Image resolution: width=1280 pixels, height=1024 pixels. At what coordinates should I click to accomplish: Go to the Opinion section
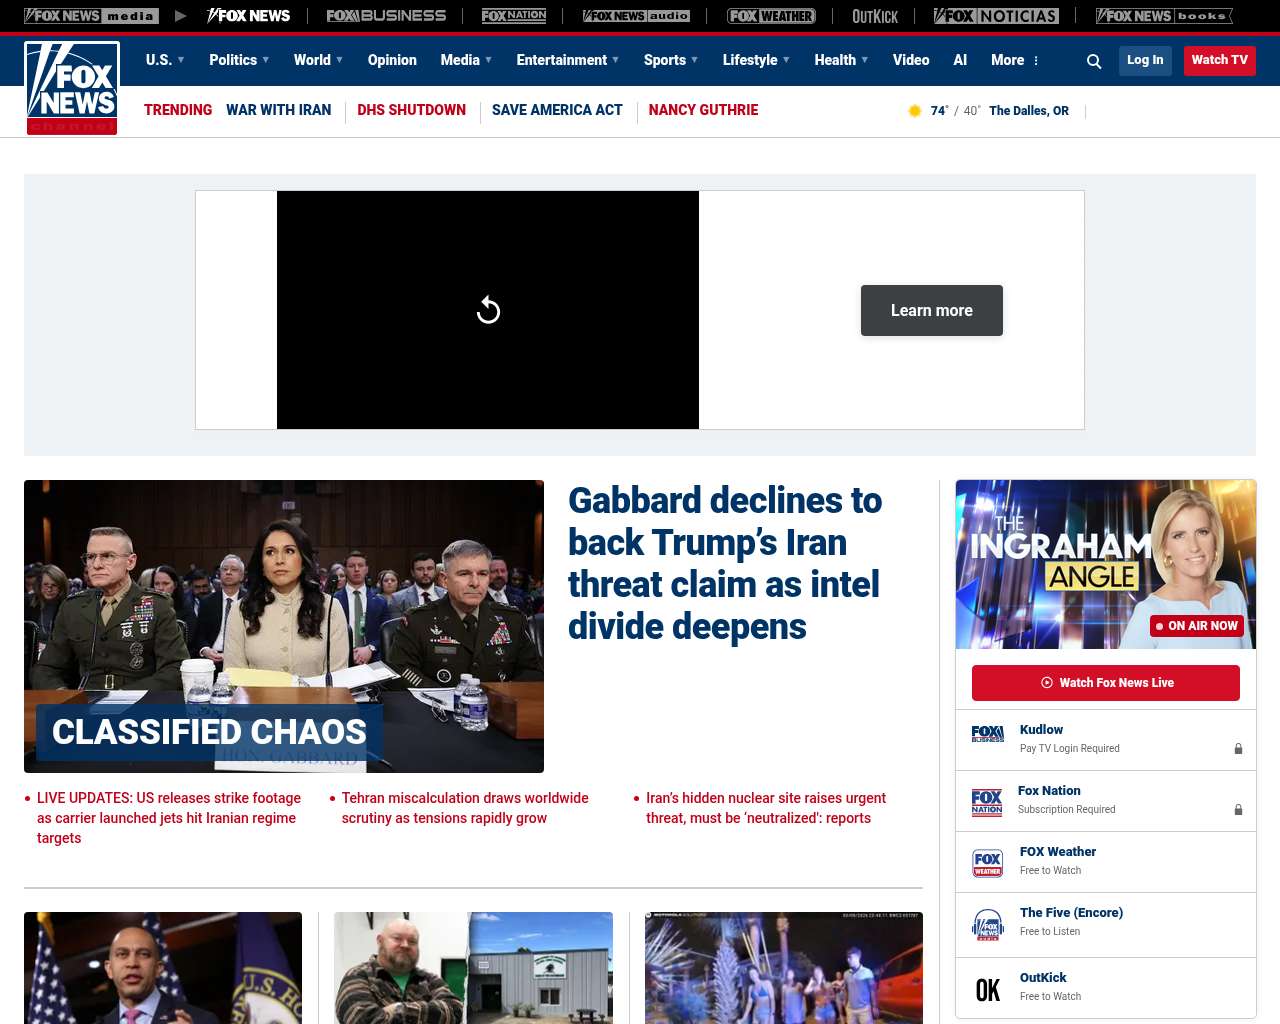[392, 60]
